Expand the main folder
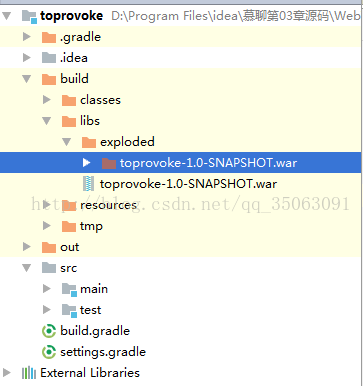 point(47,289)
